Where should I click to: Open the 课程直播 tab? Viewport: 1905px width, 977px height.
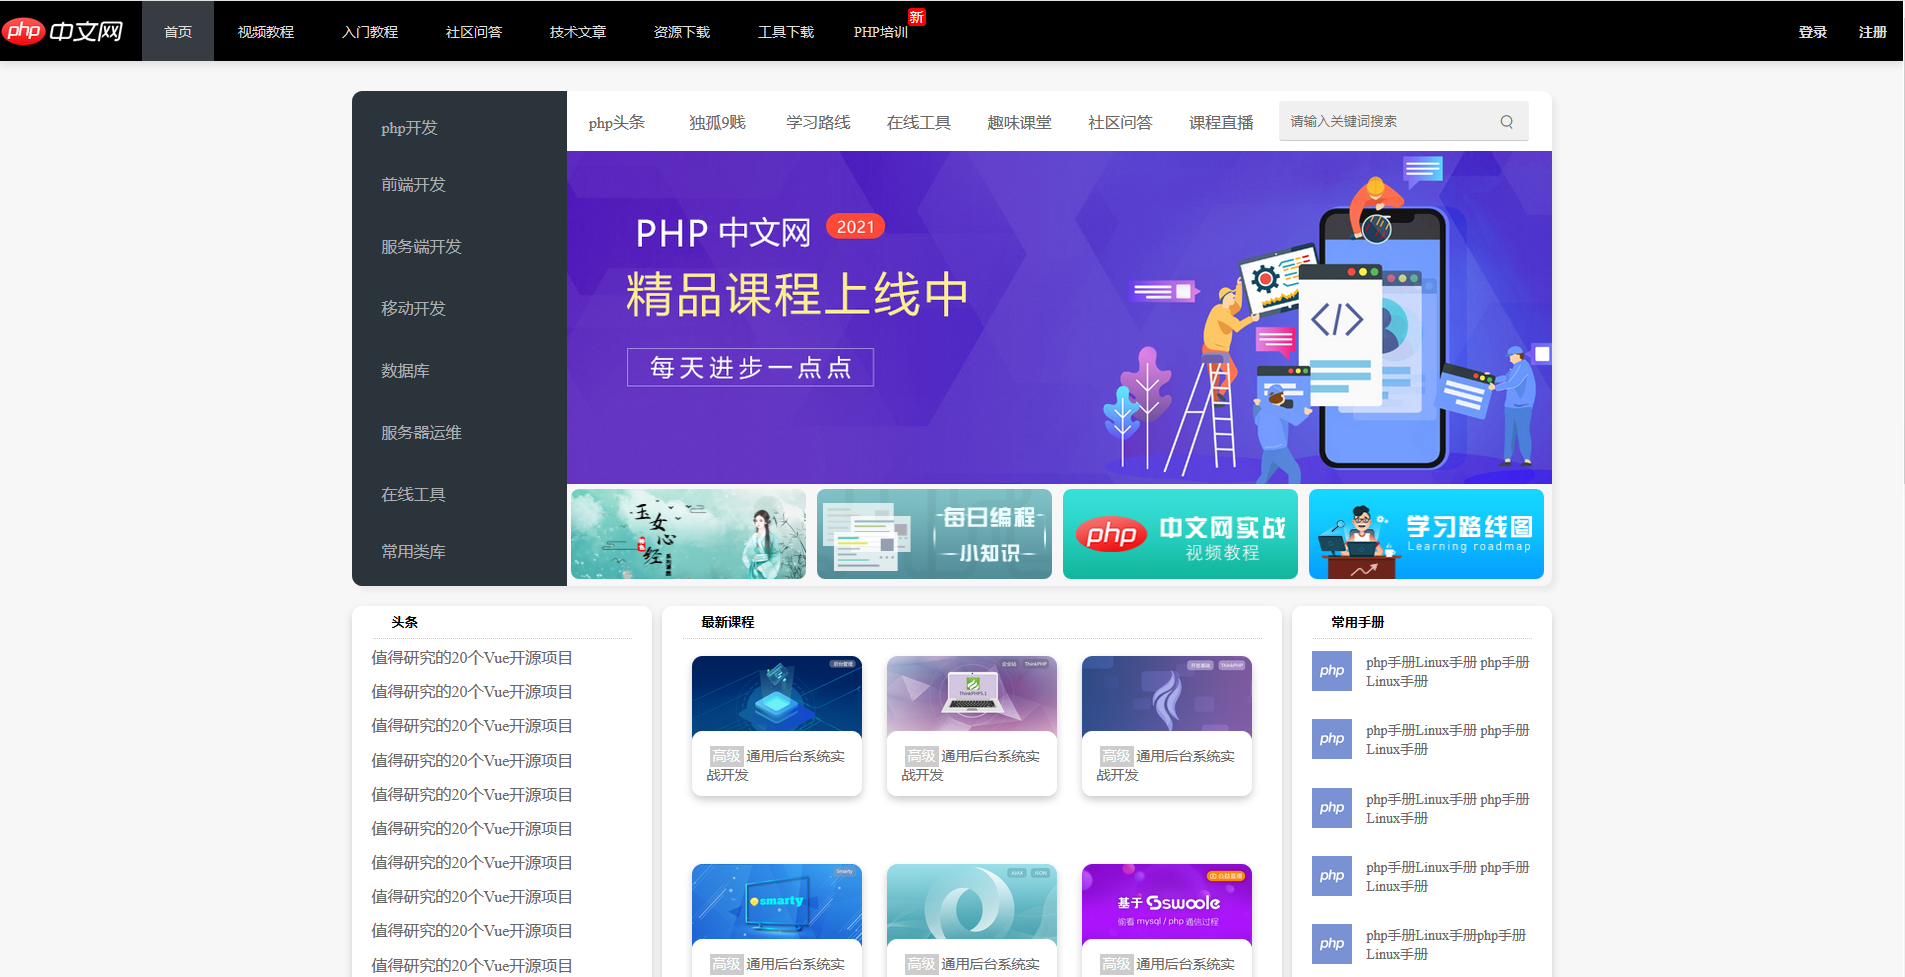[1221, 122]
